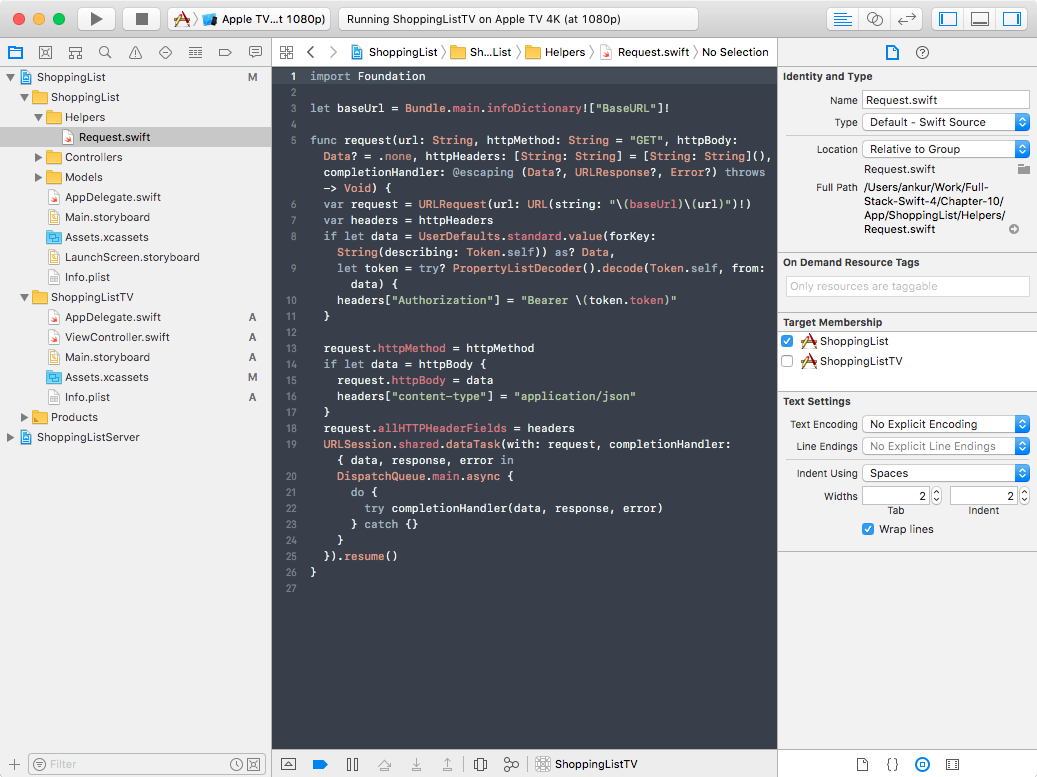
Task: Open Debug Memory Graph
Action: coord(511,764)
